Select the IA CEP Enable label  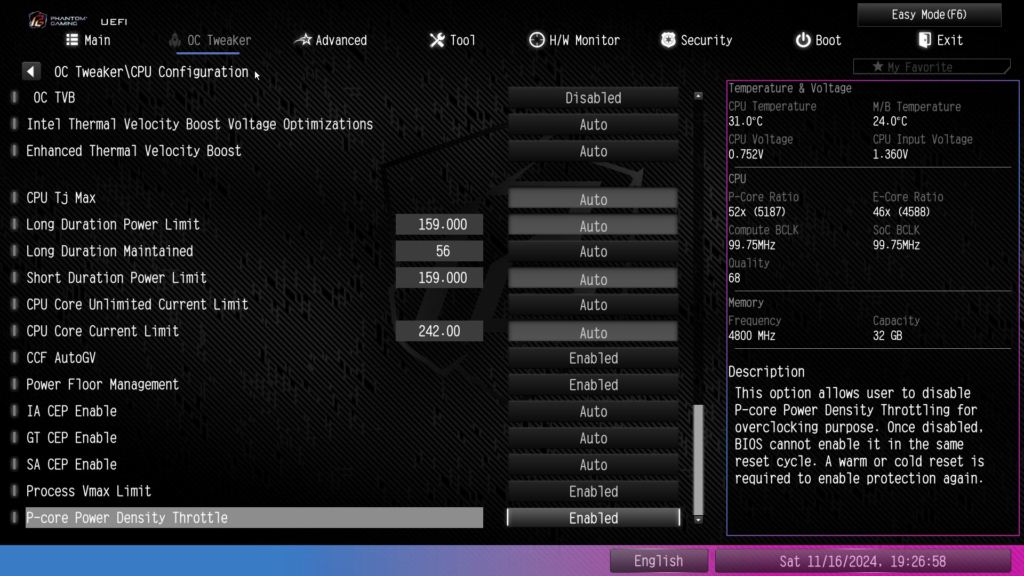click(x=71, y=411)
